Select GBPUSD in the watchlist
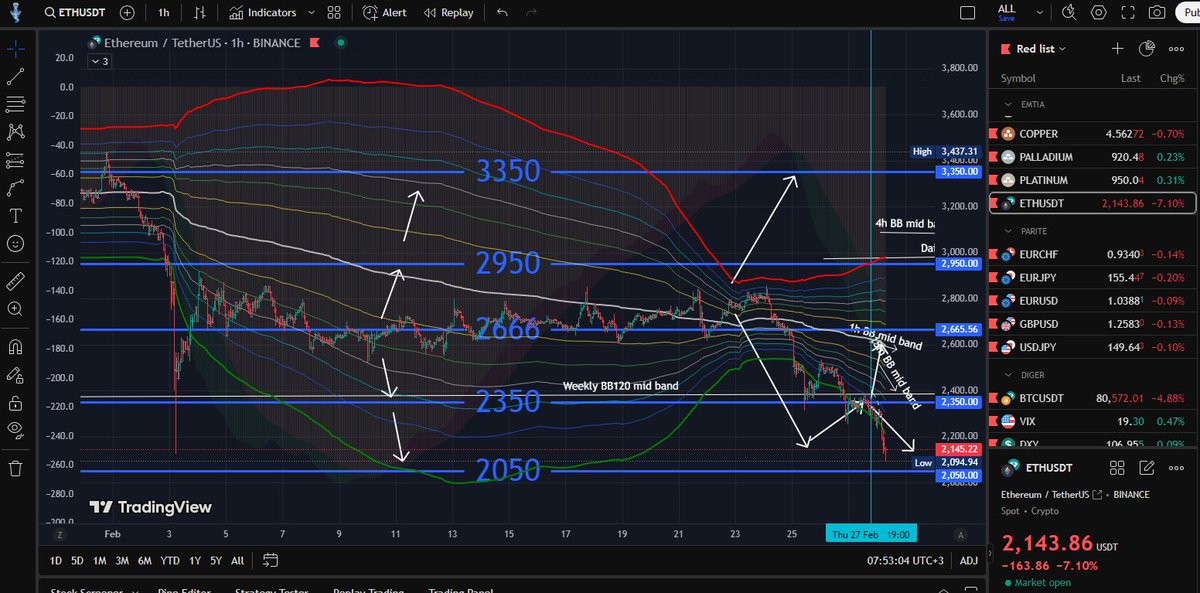Image resolution: width=1200 pixels, height=593 pixels. (1090, 324)
